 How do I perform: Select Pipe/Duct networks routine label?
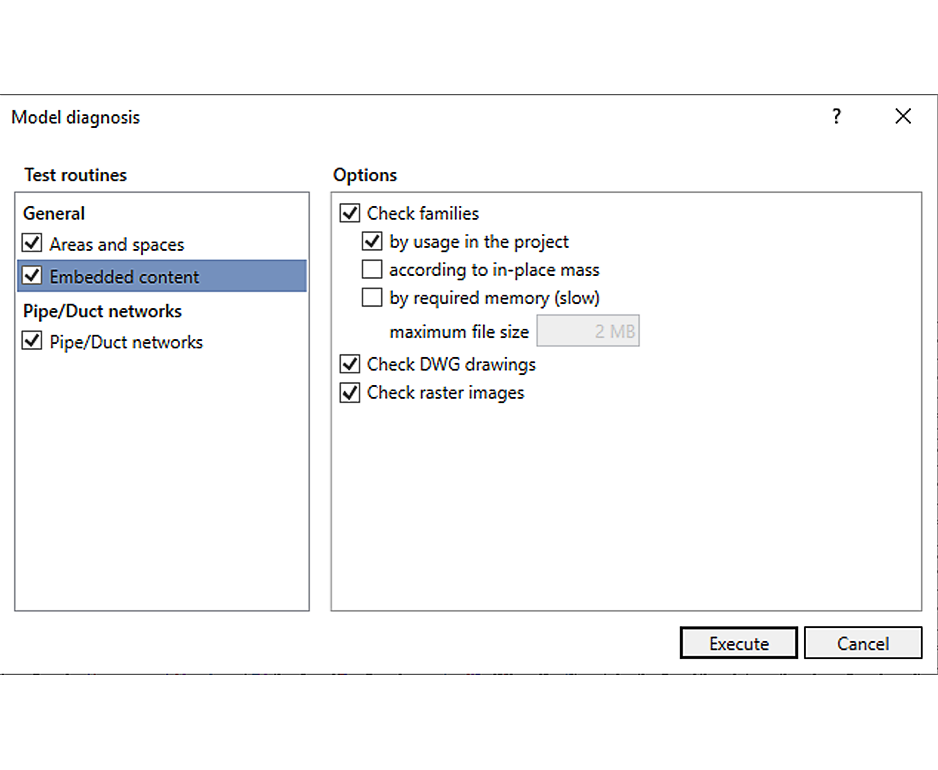coord(126,342)
